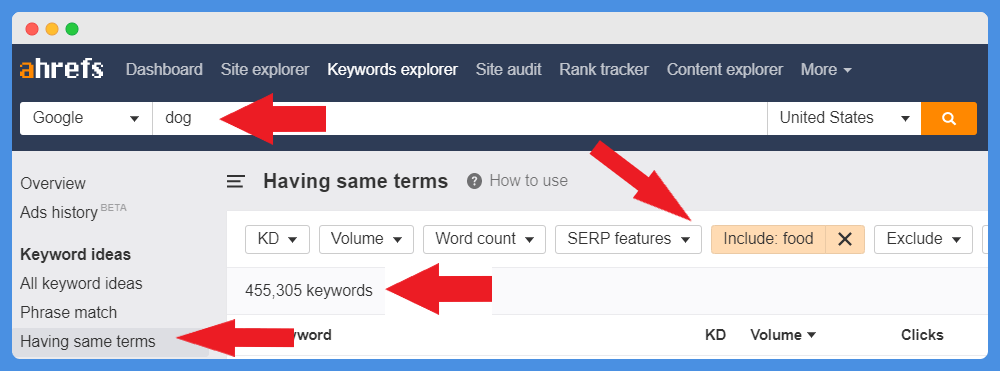Image resolution: width=1000 pixels, height=371 pixels.
Task: Sort by the Volume column header
Action: (783, 335)
